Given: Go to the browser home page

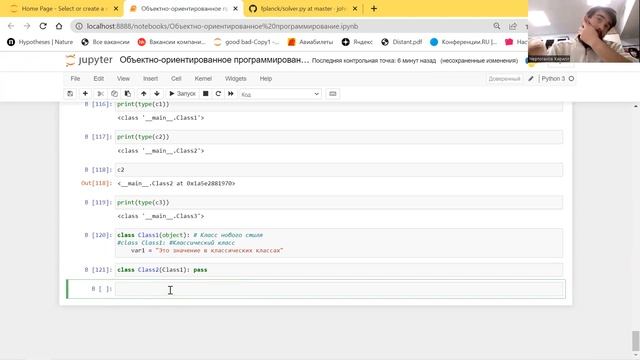Looking at the screenshot, I should 59,26.
